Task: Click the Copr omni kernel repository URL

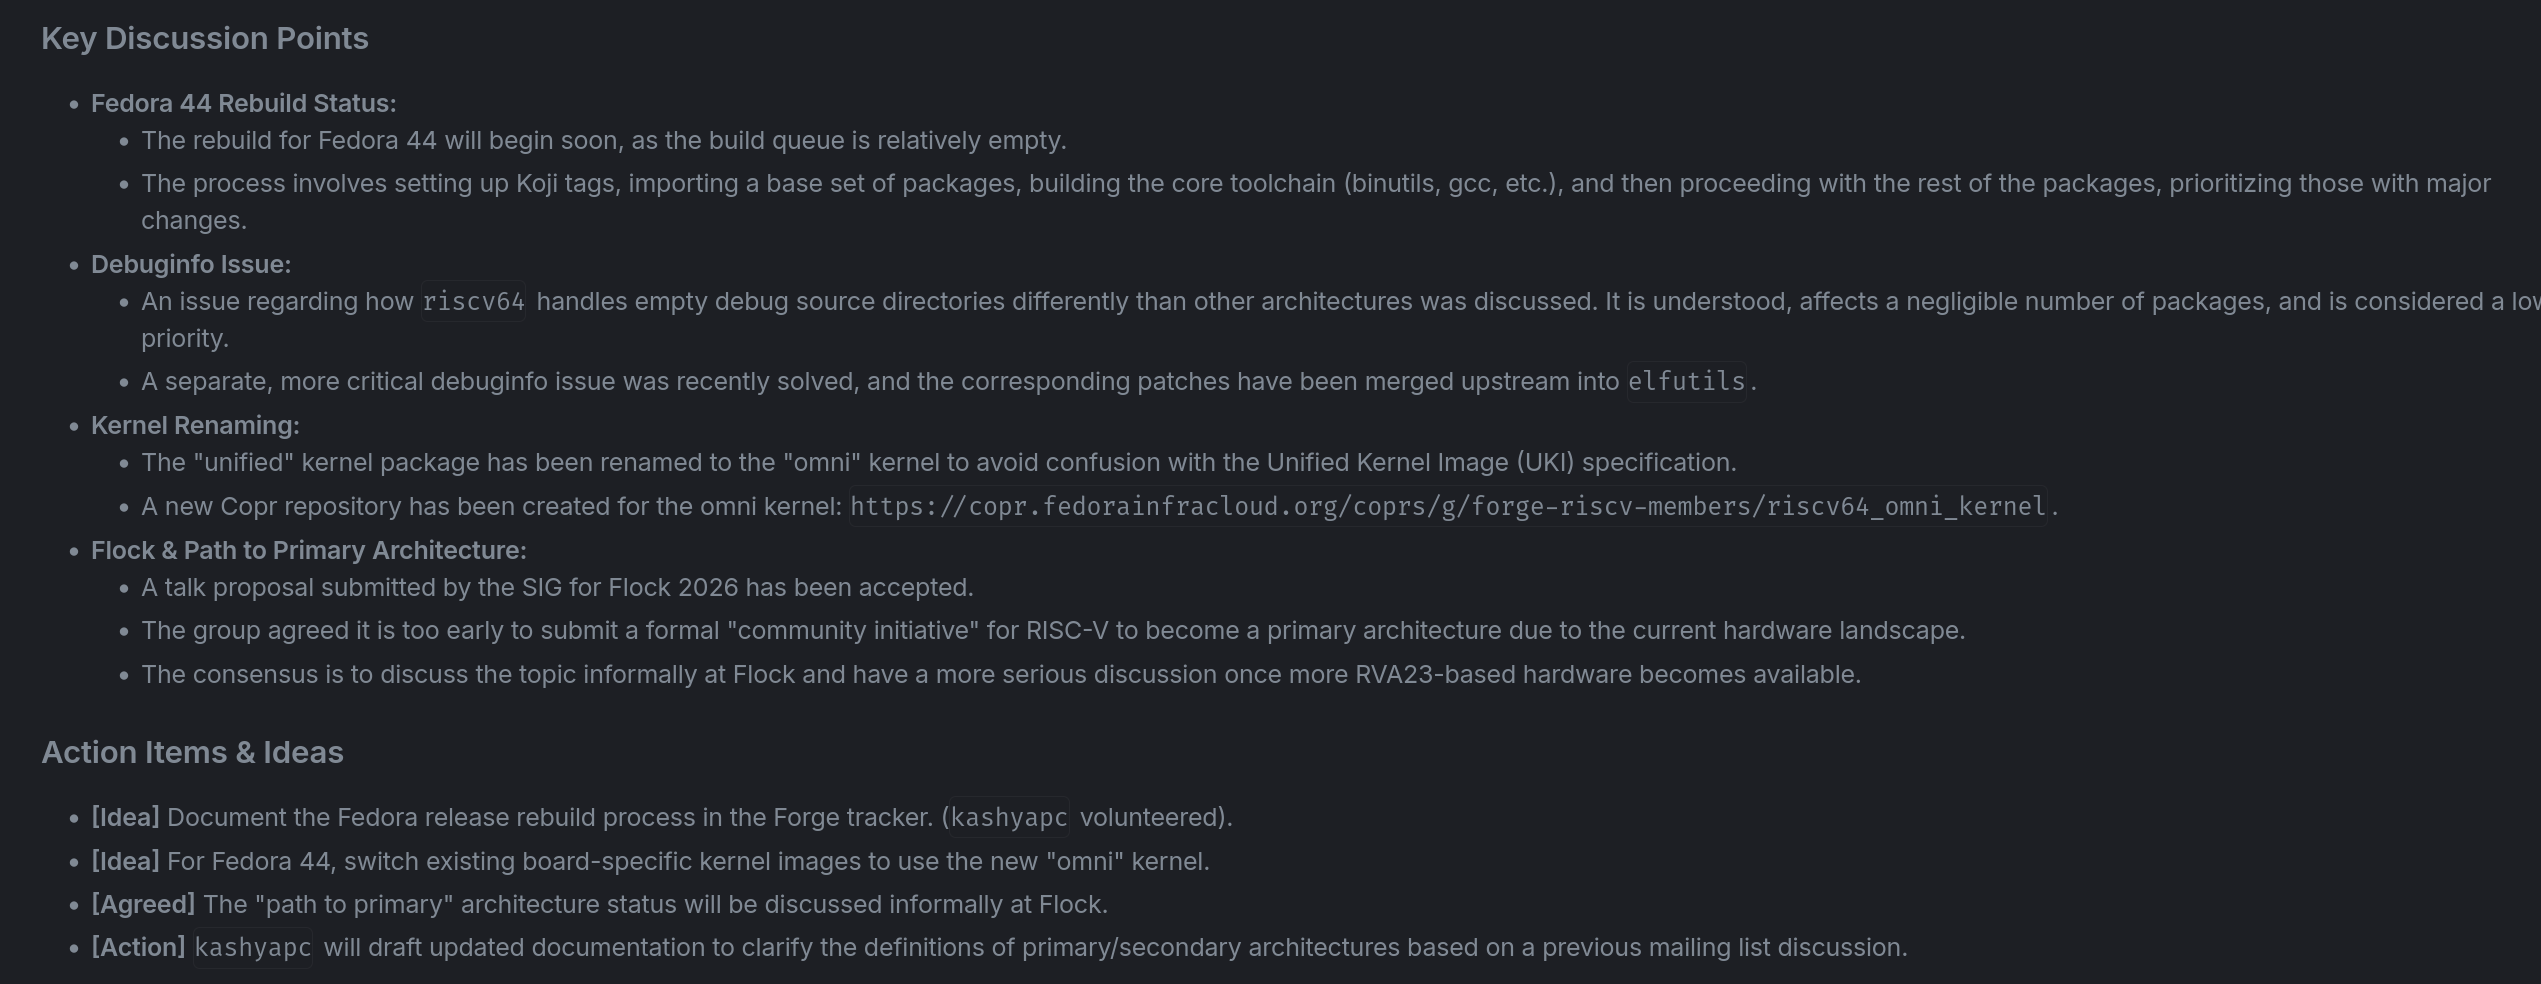Action: point(1448,507)
